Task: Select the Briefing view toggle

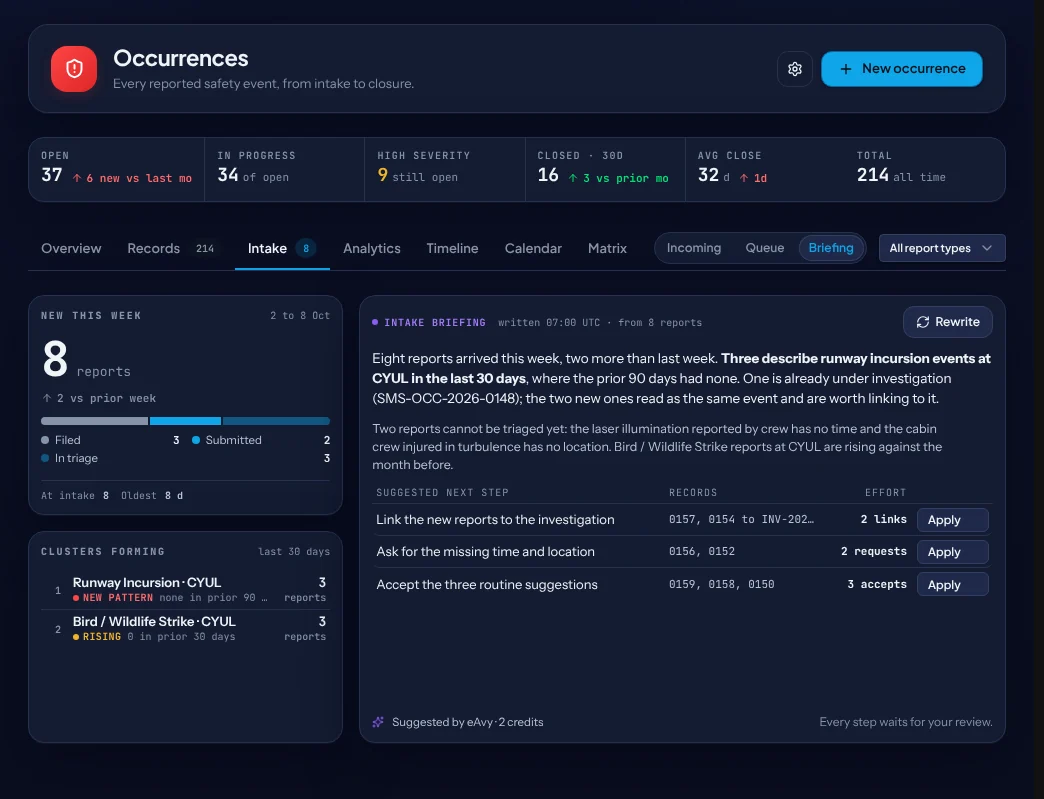Action: [830, 248]
